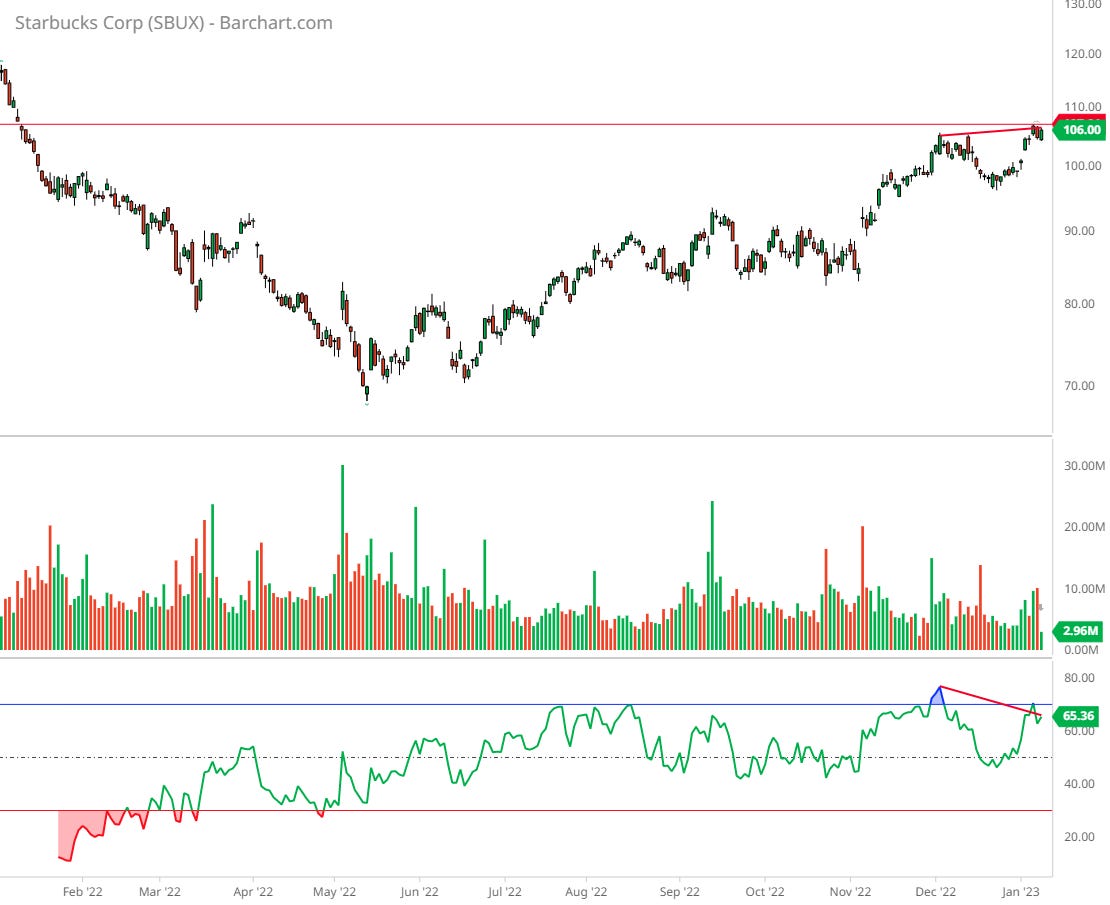Screen dimensions: 1110x905
Task: Click the 30.00M volume axis label
Action: [1084, 466]
